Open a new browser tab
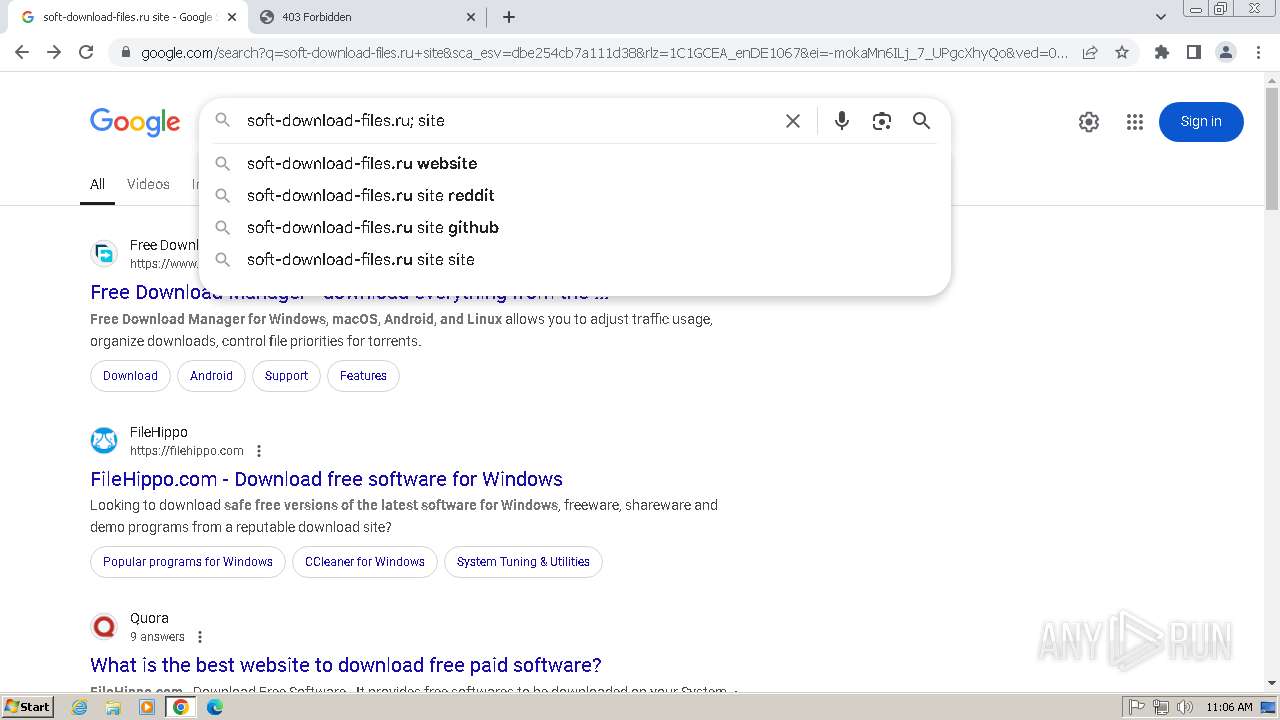 point(508,17)
